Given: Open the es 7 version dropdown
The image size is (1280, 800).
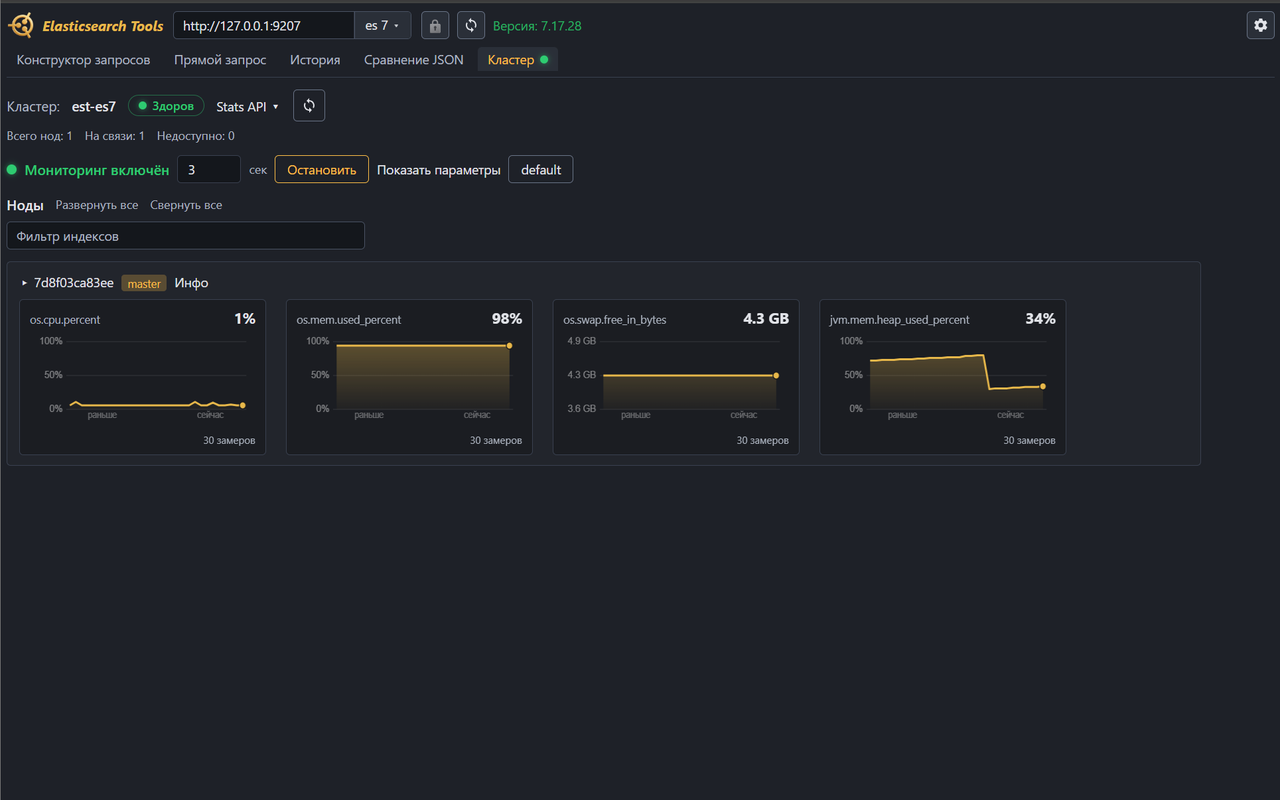Looking at the screenshot, I should pyautogui.click(x=382, y=26).
